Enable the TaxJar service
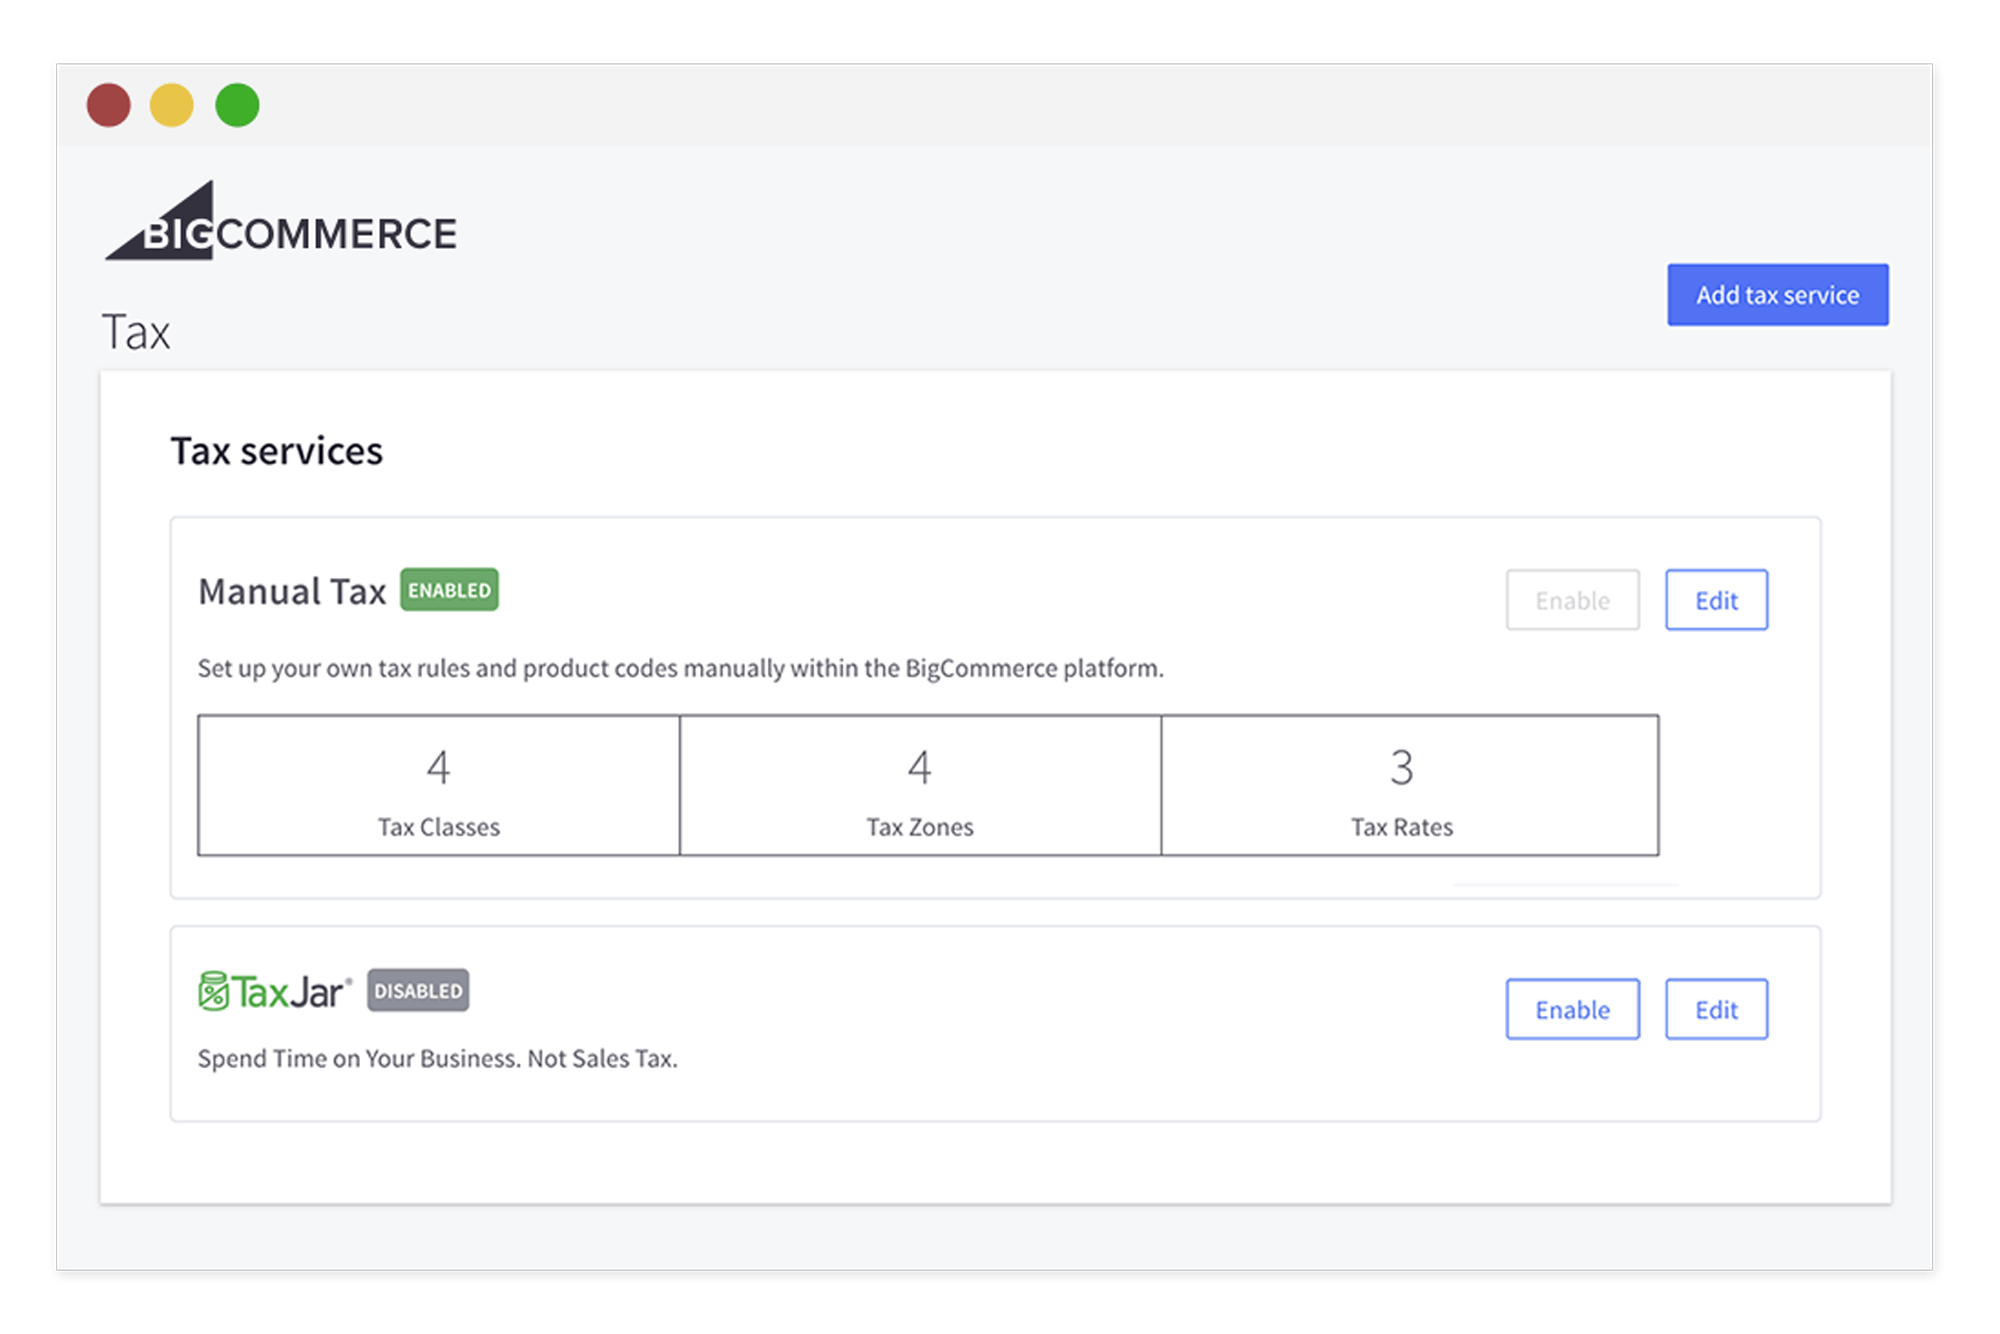The height and width of the screenshot is (1334, 2000). [x=1572, y=1009]
